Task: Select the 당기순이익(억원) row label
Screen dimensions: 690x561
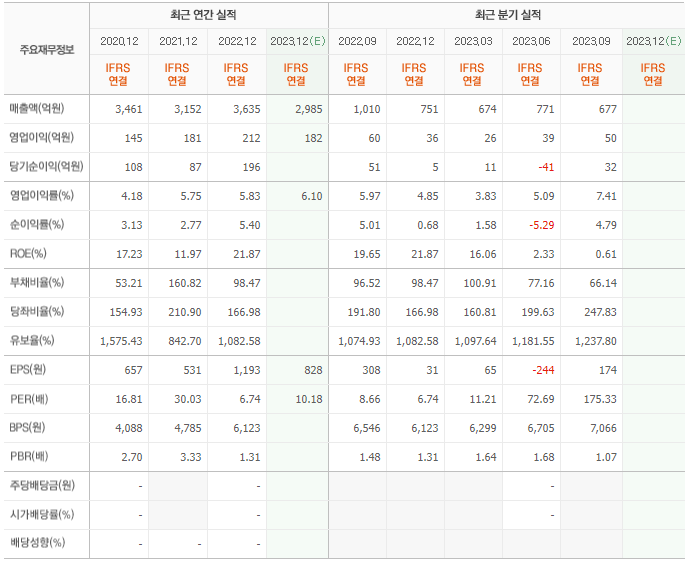Action: [46, 166]
